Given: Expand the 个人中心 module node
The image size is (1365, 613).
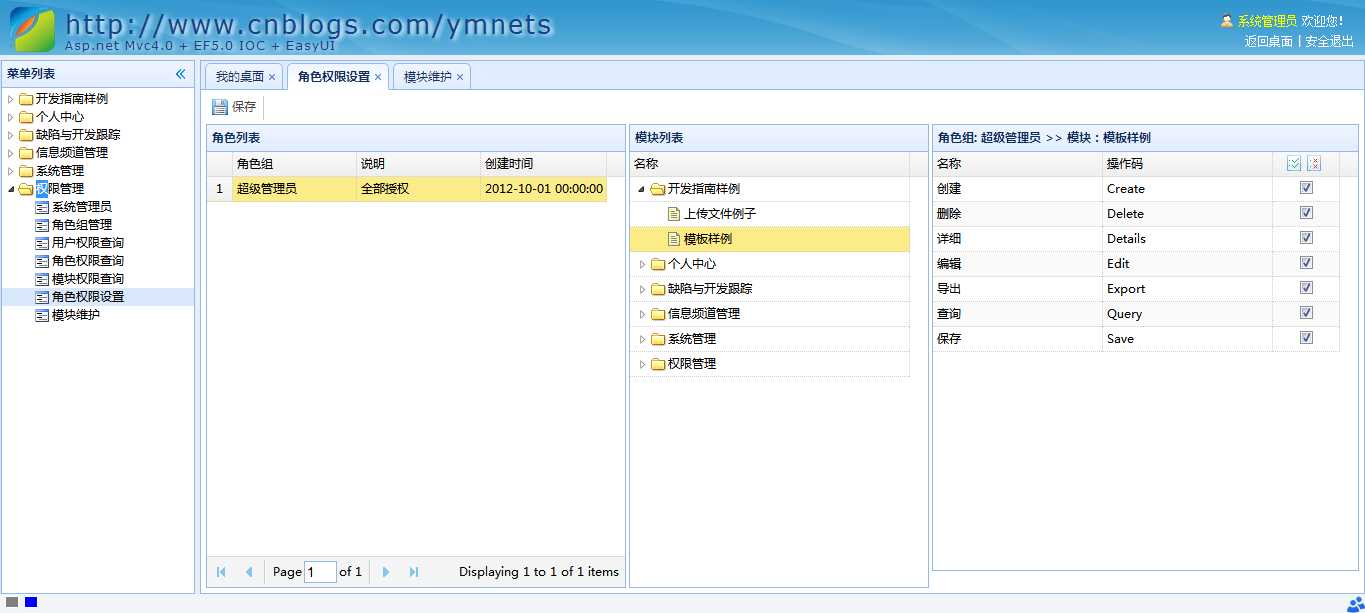Looking at the screenshot, I should coord(641,263).
